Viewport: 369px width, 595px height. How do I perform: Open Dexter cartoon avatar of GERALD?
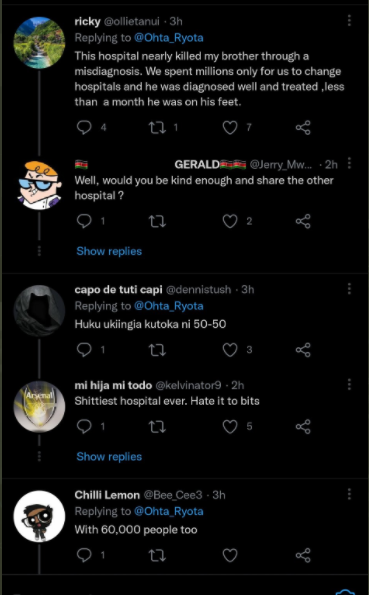click(x=39, y=185)
